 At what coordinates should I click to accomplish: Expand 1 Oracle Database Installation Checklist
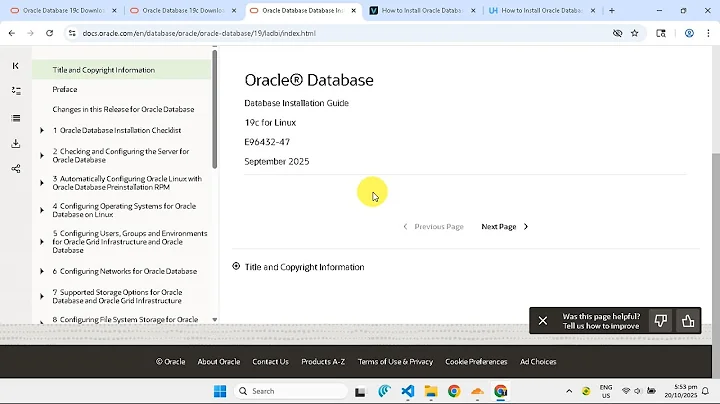pos(42,130)
